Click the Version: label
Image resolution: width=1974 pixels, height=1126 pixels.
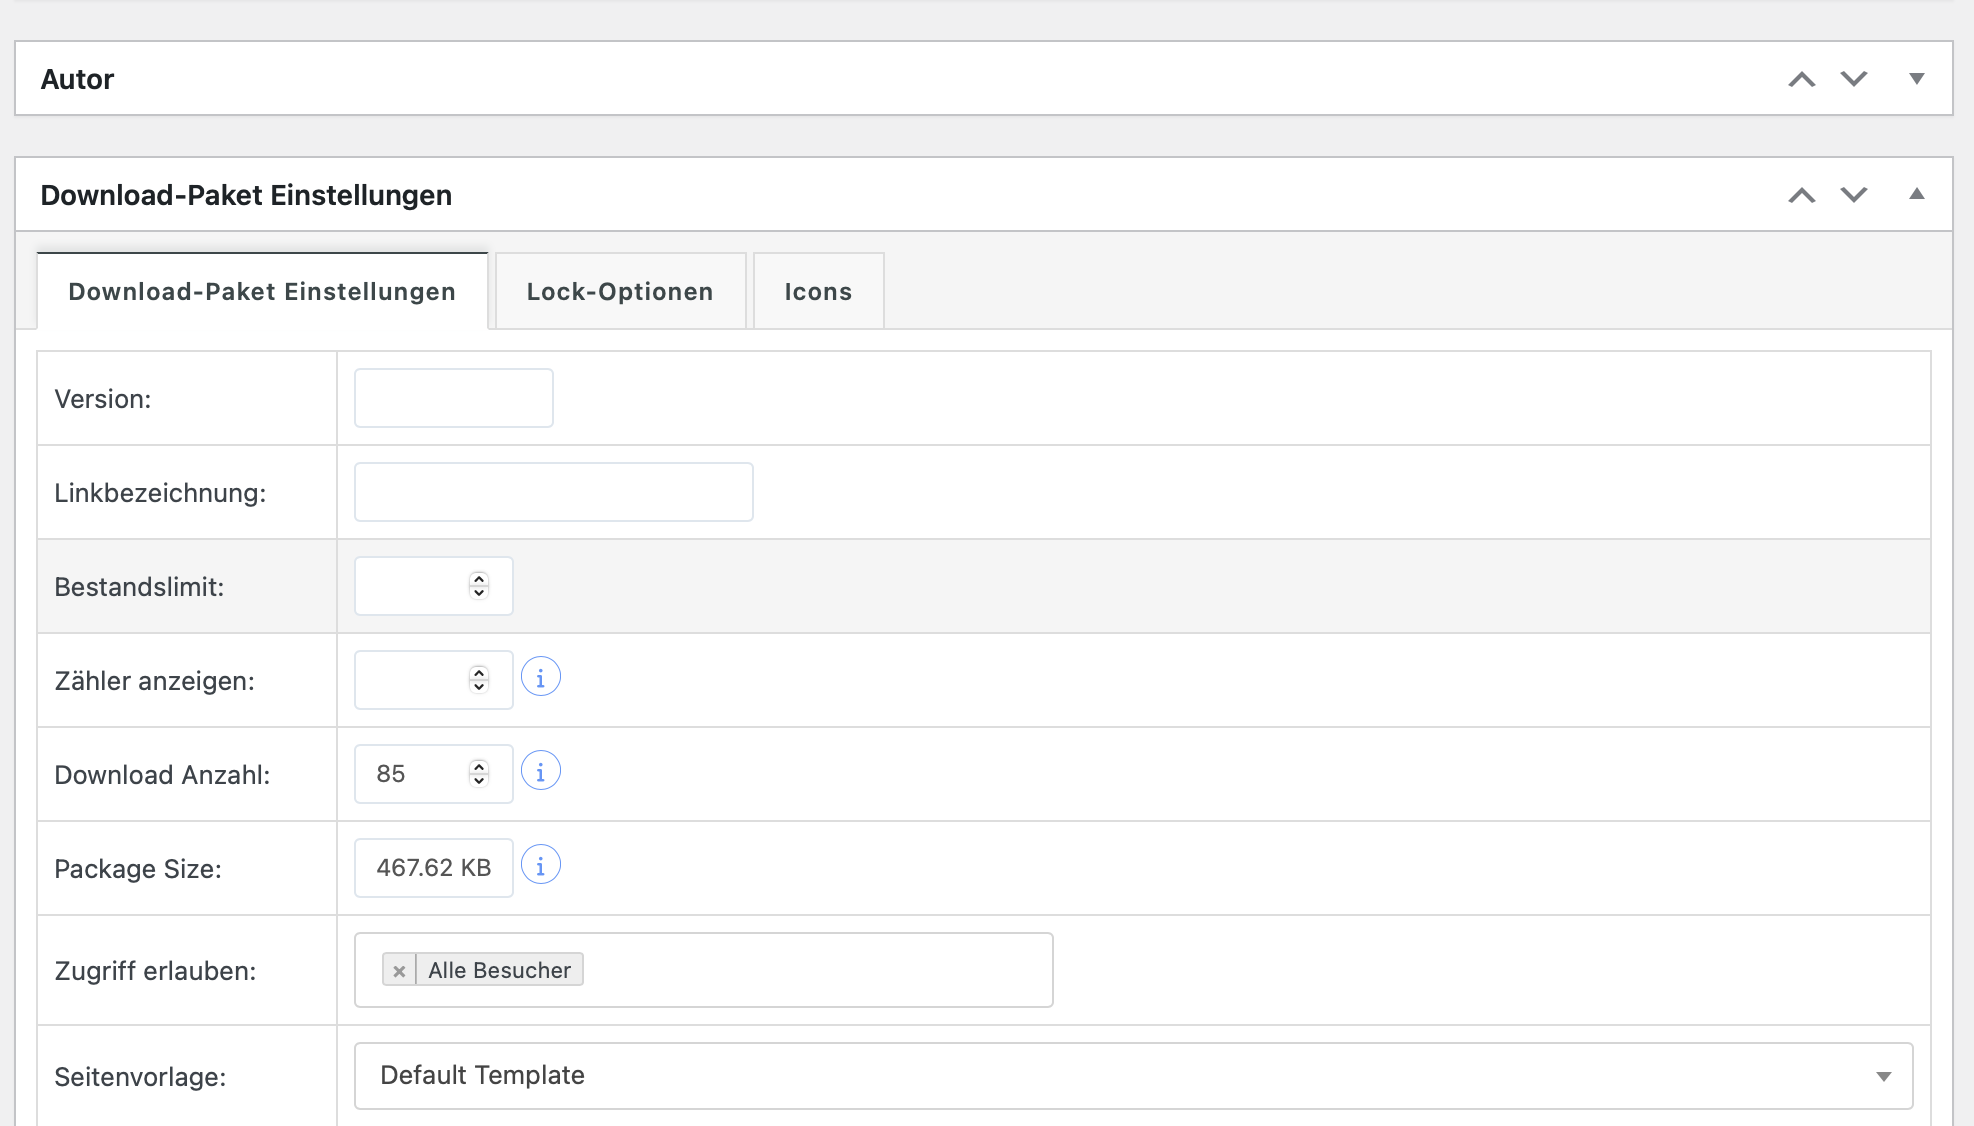pyautogui.click(x=103, y=399)
